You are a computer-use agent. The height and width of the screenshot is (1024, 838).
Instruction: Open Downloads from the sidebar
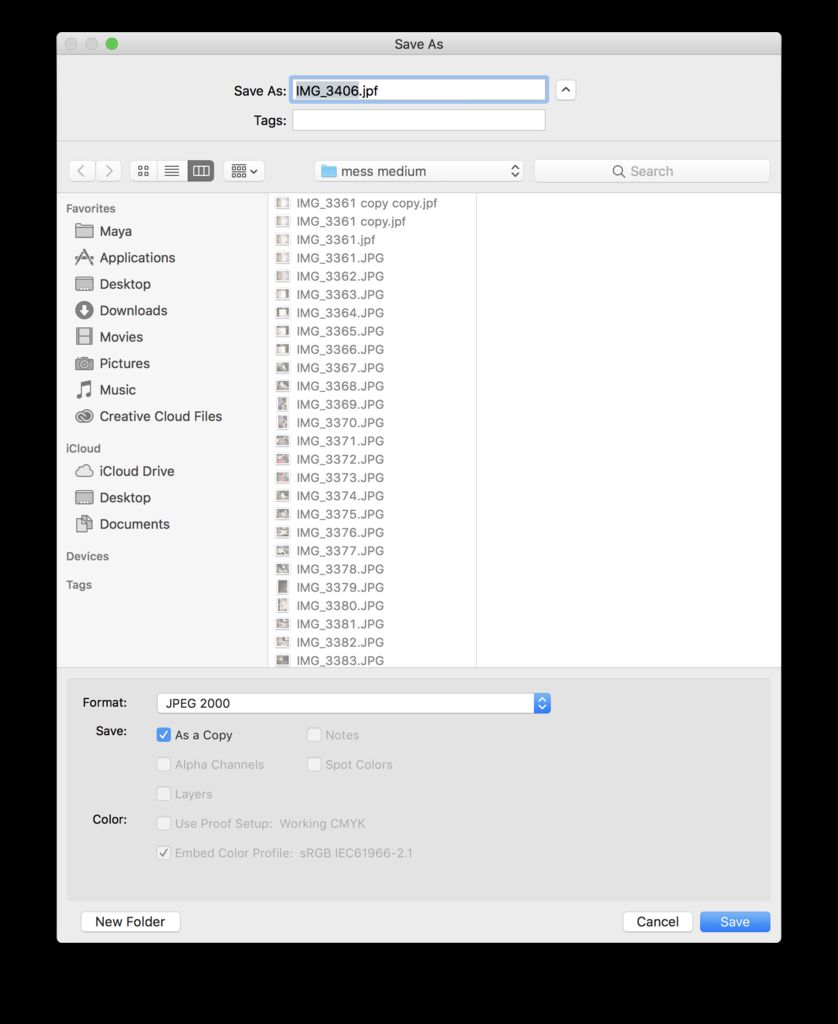tap(131, 310)
